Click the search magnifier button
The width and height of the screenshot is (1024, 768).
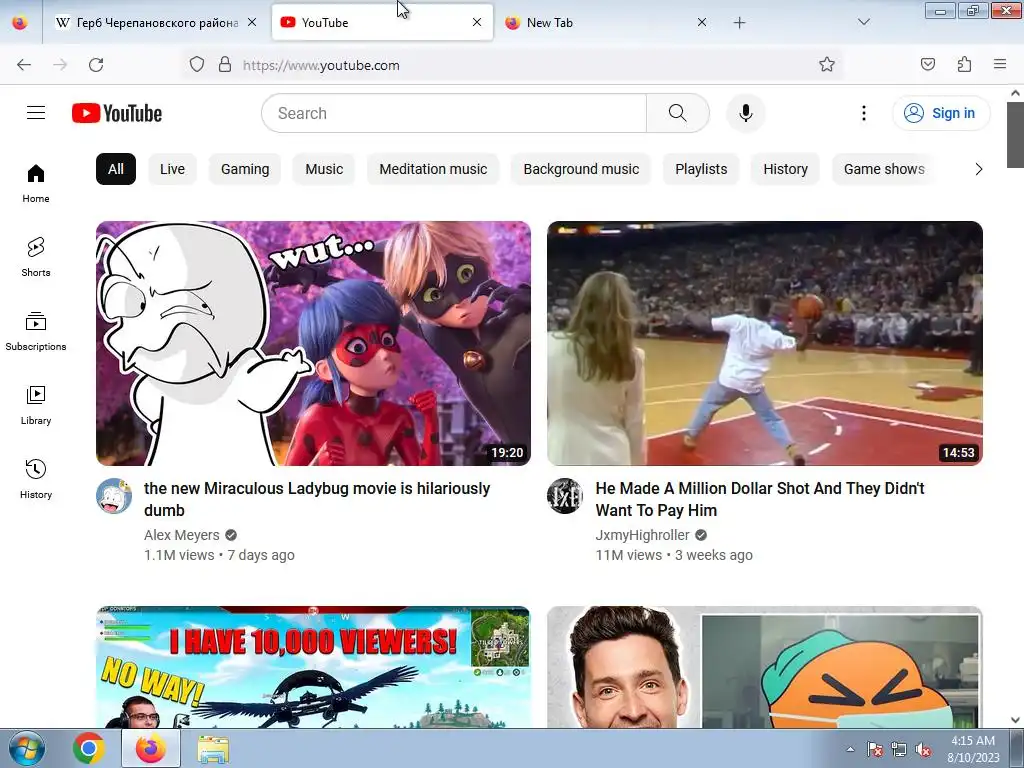(677, 113)
